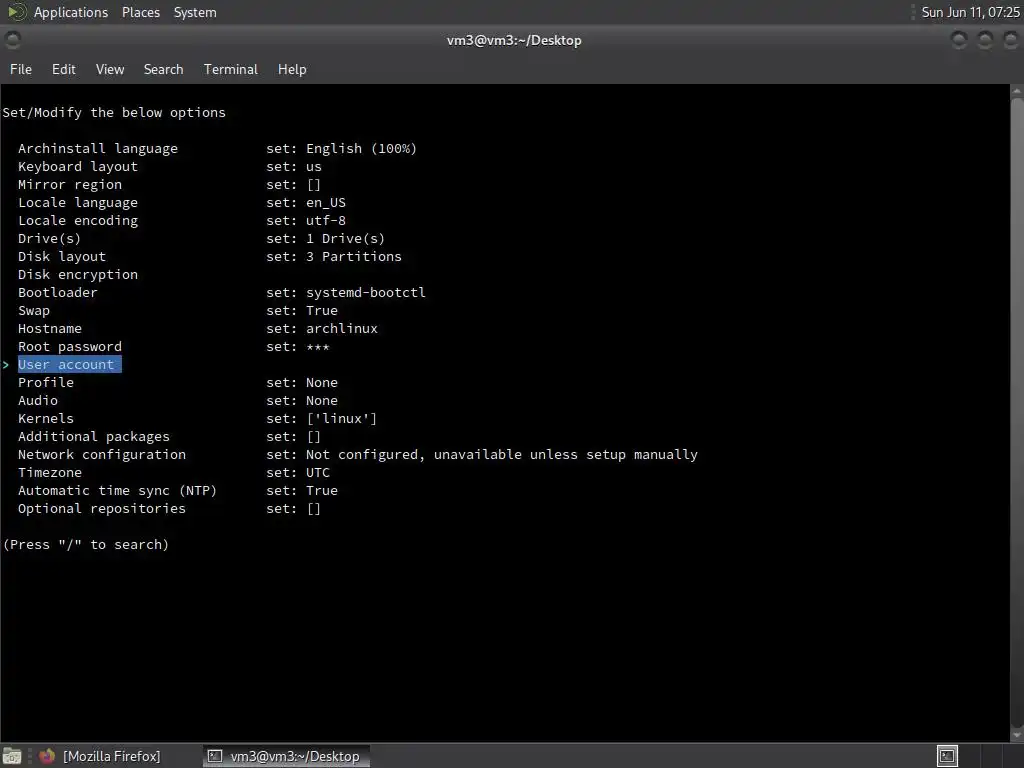Screen dimensions: 1024x768
Task: Open the Places panel menu
Action: coord(141,12)
